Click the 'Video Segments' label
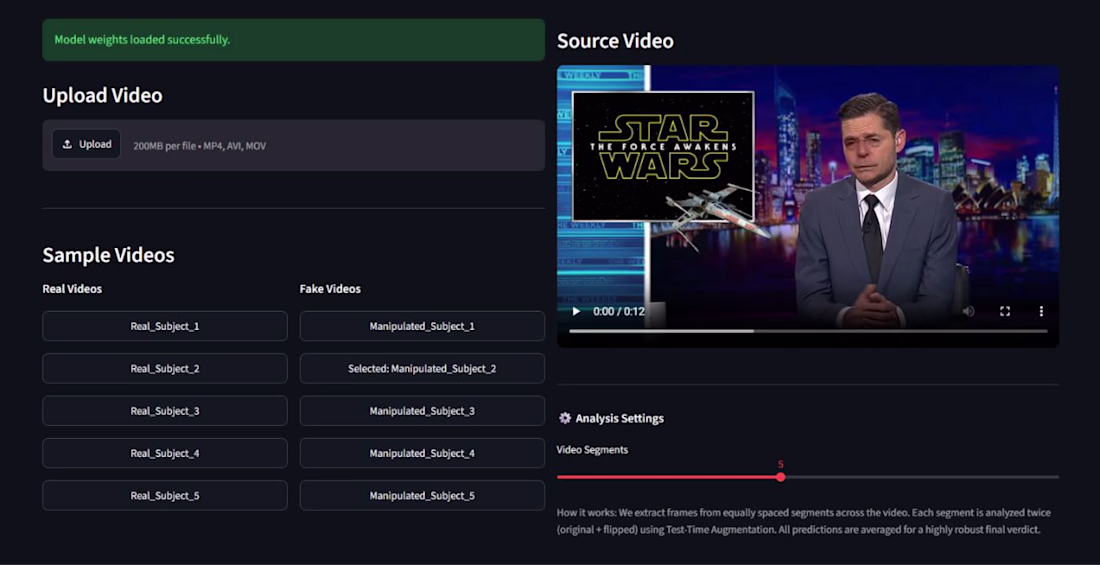This screenshot has height=565, width=1100. tap(592, 450)
